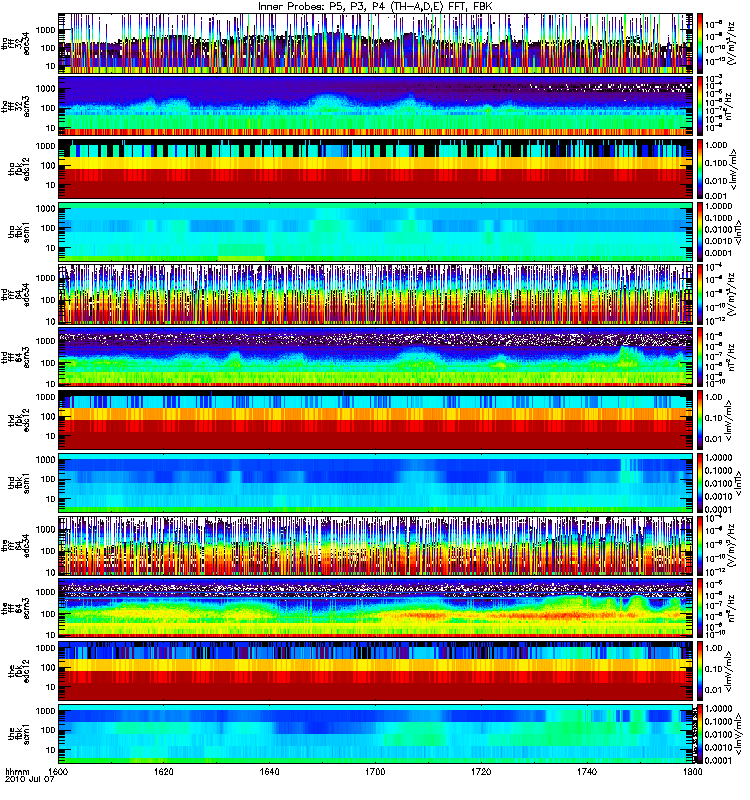This screenshot has height=800, width=750.
Task: Click the 1720 time axis label
Action: point(481,771)
